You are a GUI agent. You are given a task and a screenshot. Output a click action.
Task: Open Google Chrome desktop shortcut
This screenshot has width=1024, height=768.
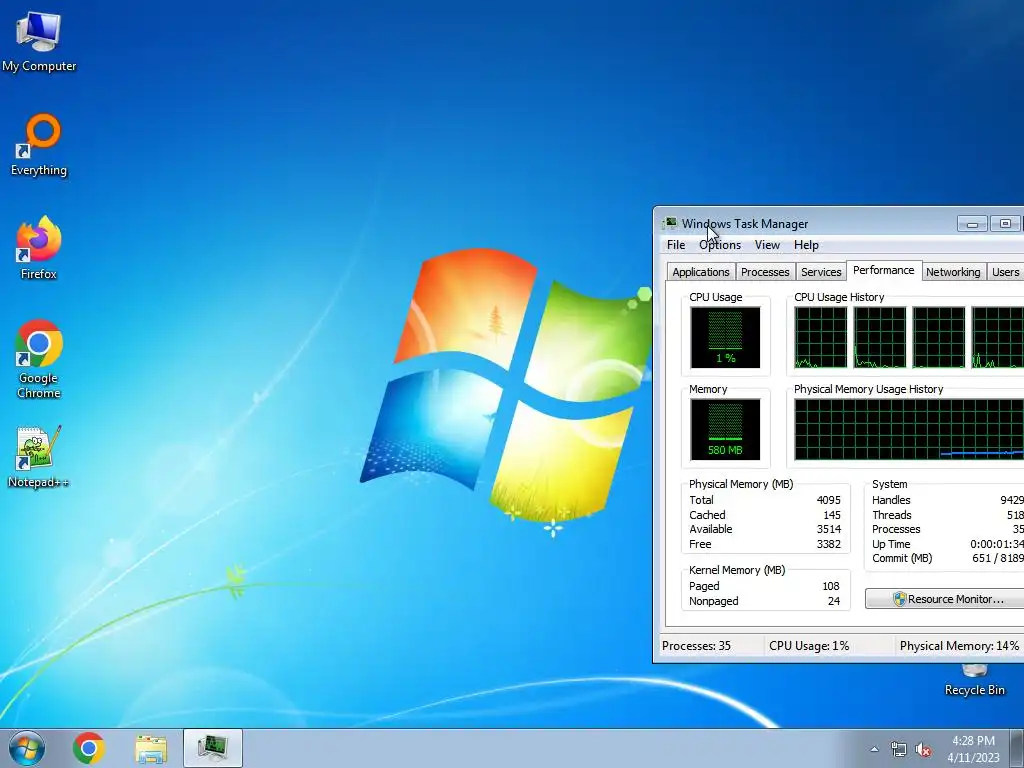tap(39, 359)
